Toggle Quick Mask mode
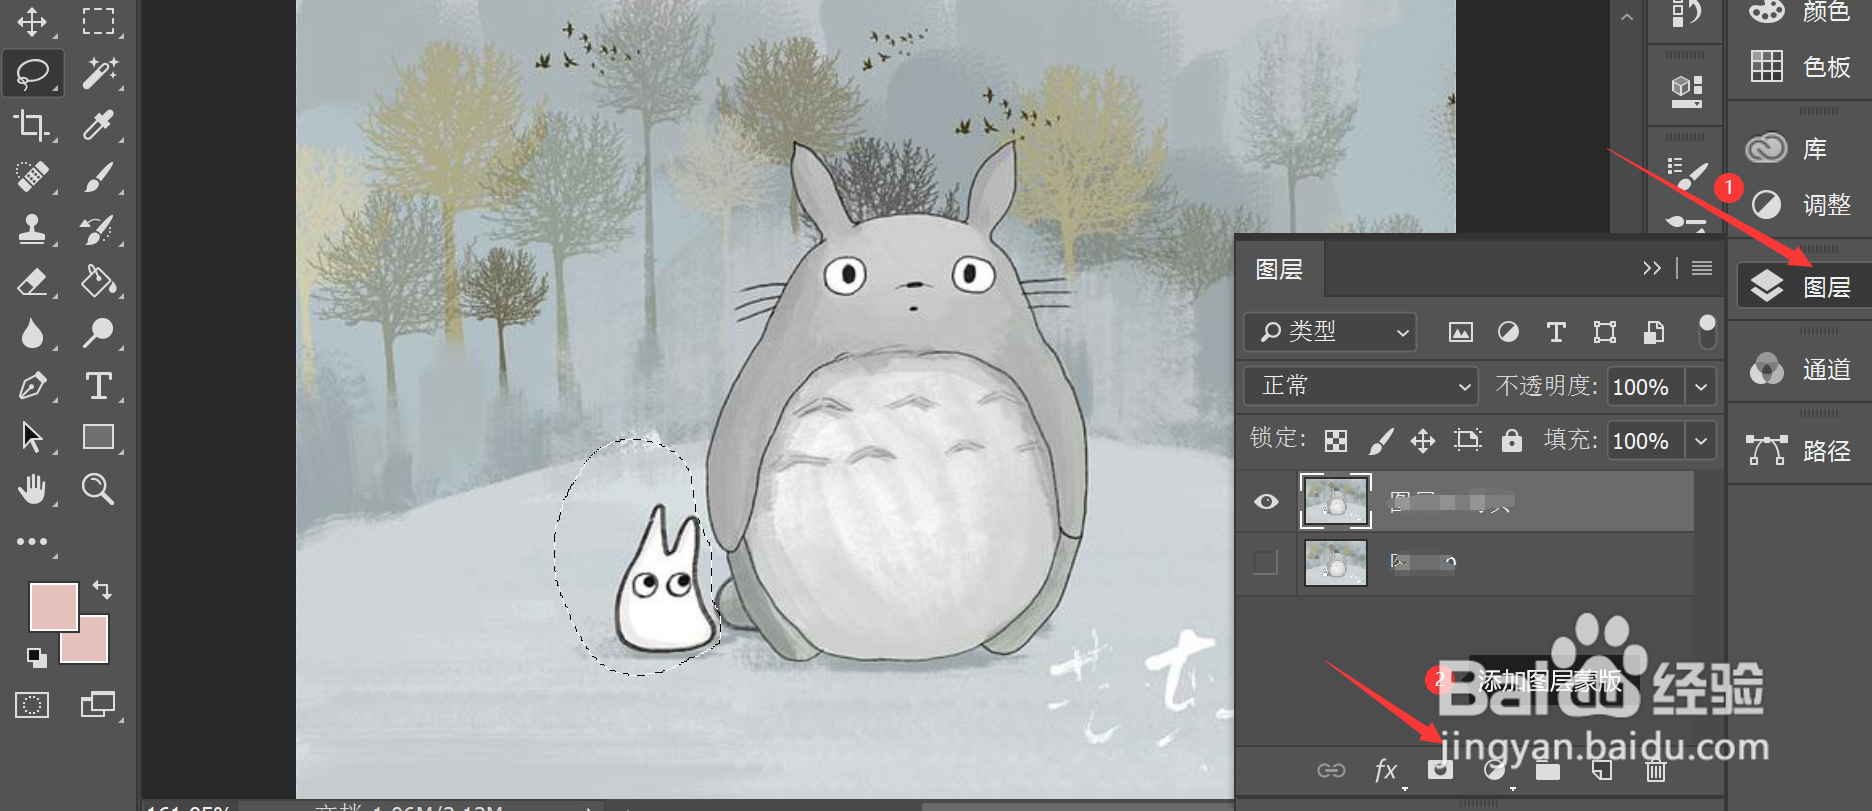The width and height of the screenshot is (1872, 811). [32, 705]
